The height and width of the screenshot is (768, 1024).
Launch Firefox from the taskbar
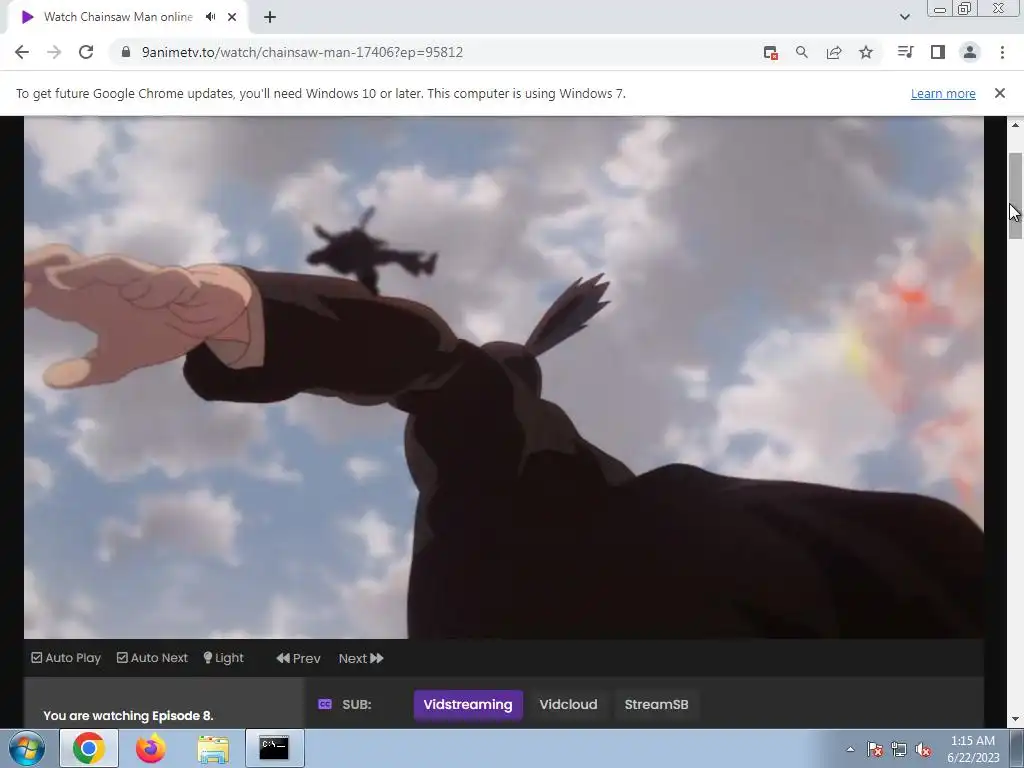click(x=150, y=748)
